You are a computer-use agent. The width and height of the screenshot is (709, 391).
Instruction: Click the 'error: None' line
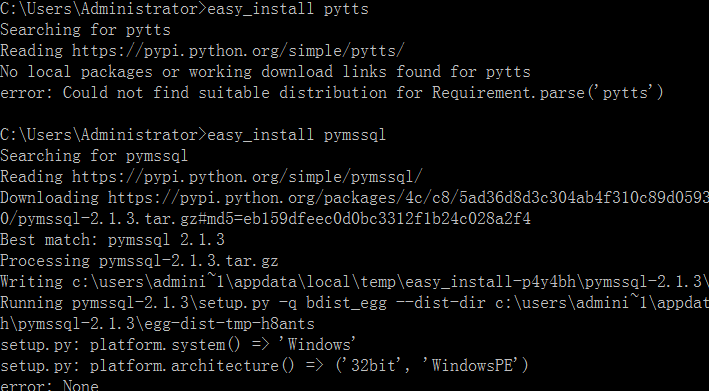pos(49,386)
